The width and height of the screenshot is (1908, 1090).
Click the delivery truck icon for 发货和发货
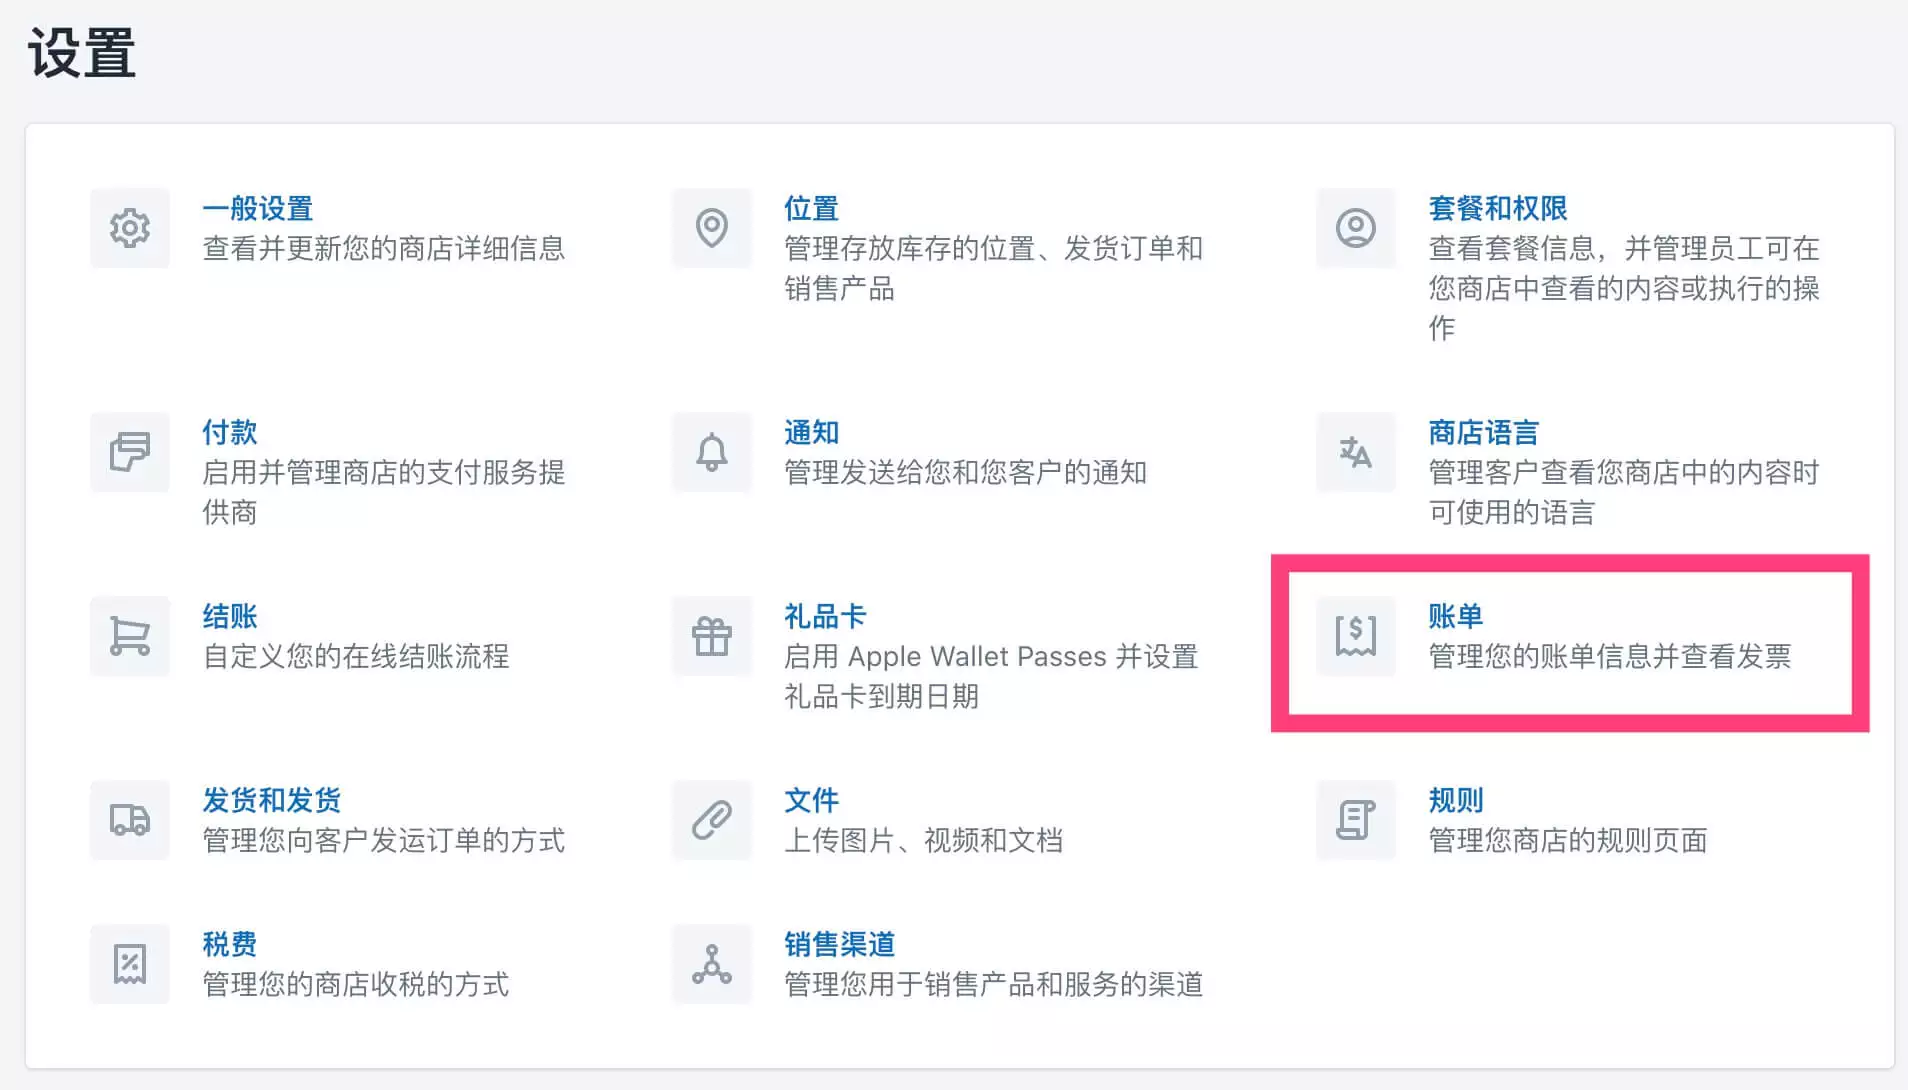click(130, 820)
